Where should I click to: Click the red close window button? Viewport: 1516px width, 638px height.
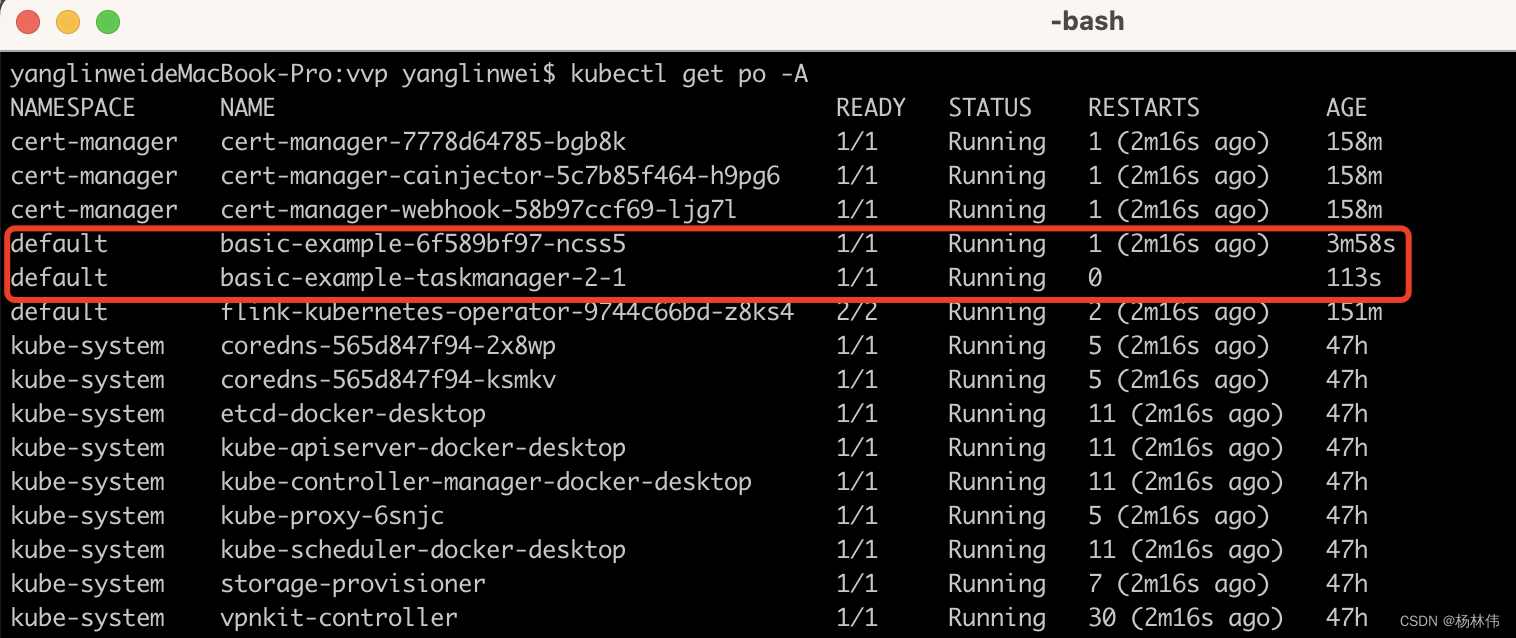pyautogui.click(x=28, y=21)
